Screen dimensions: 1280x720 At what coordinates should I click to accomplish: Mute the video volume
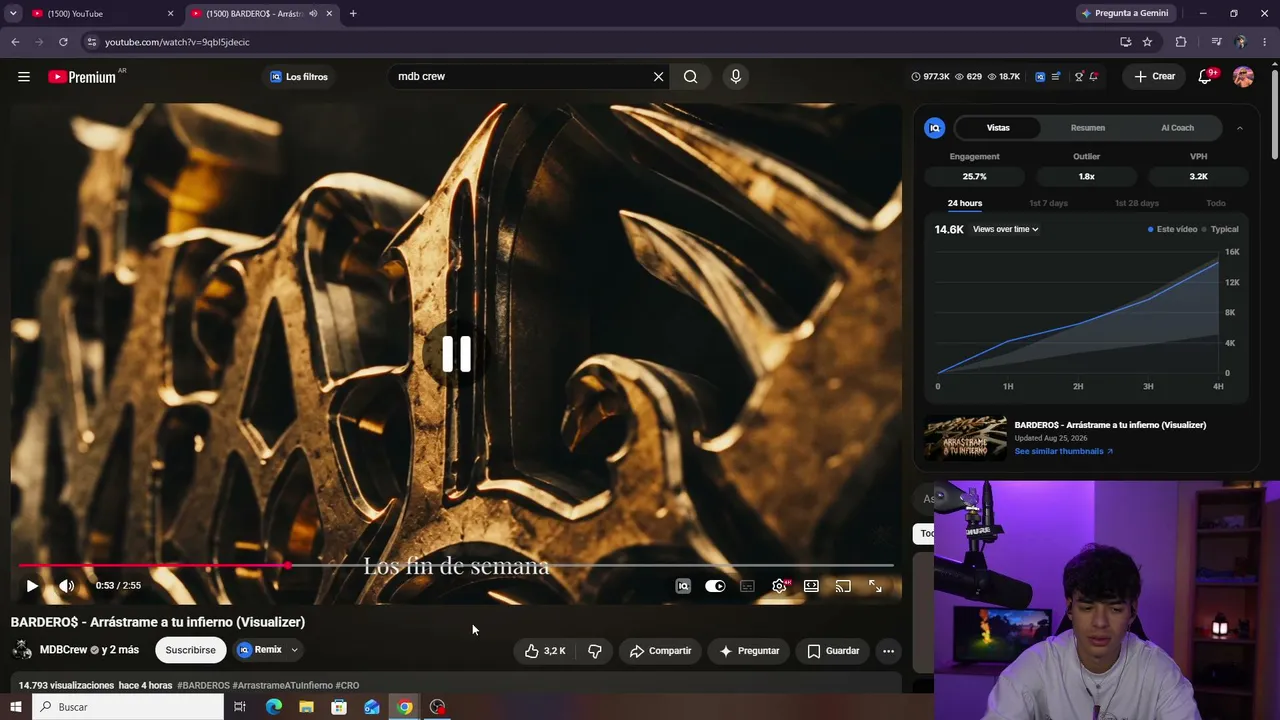[x=66, y=586]
